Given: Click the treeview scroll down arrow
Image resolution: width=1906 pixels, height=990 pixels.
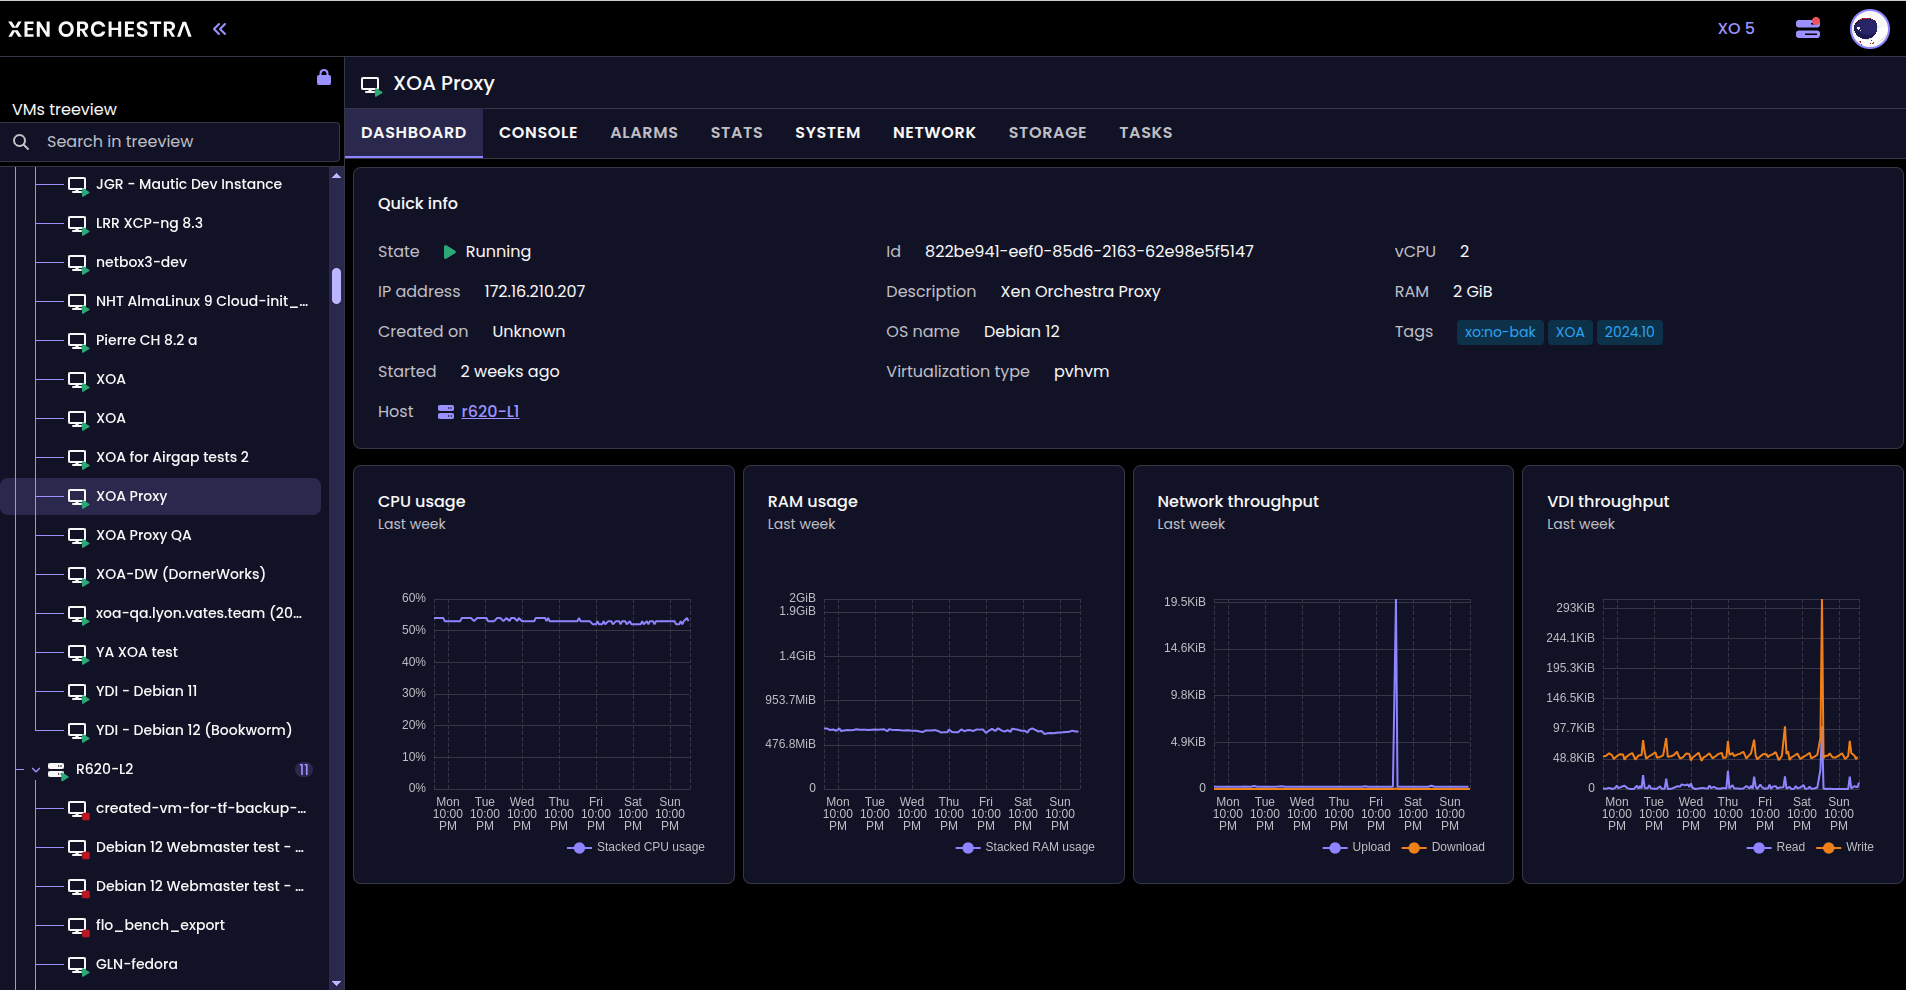Looking at the screenshot, I should pos(336,983).
